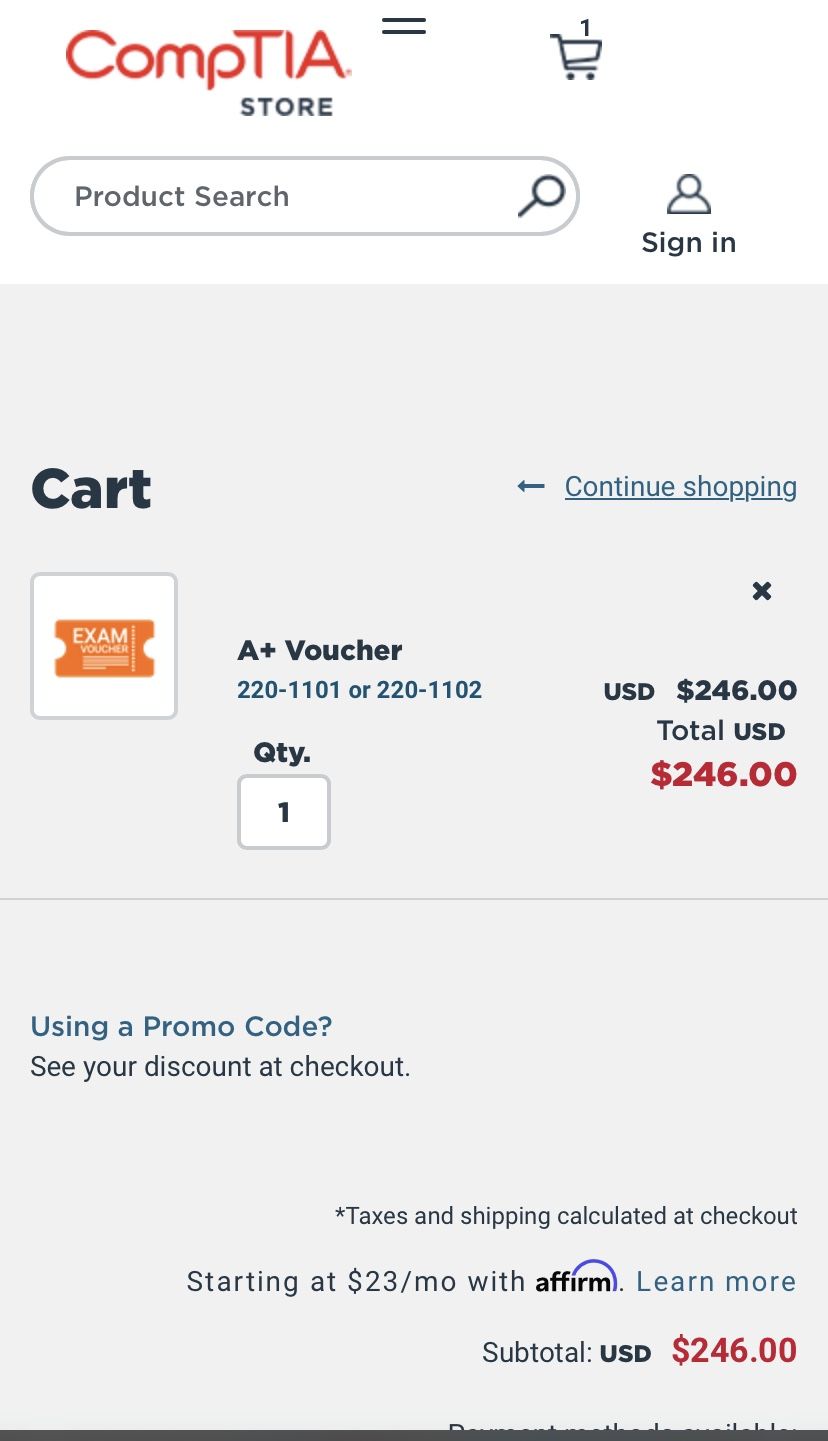Open the A+ Voucher product title

(320, 650)
